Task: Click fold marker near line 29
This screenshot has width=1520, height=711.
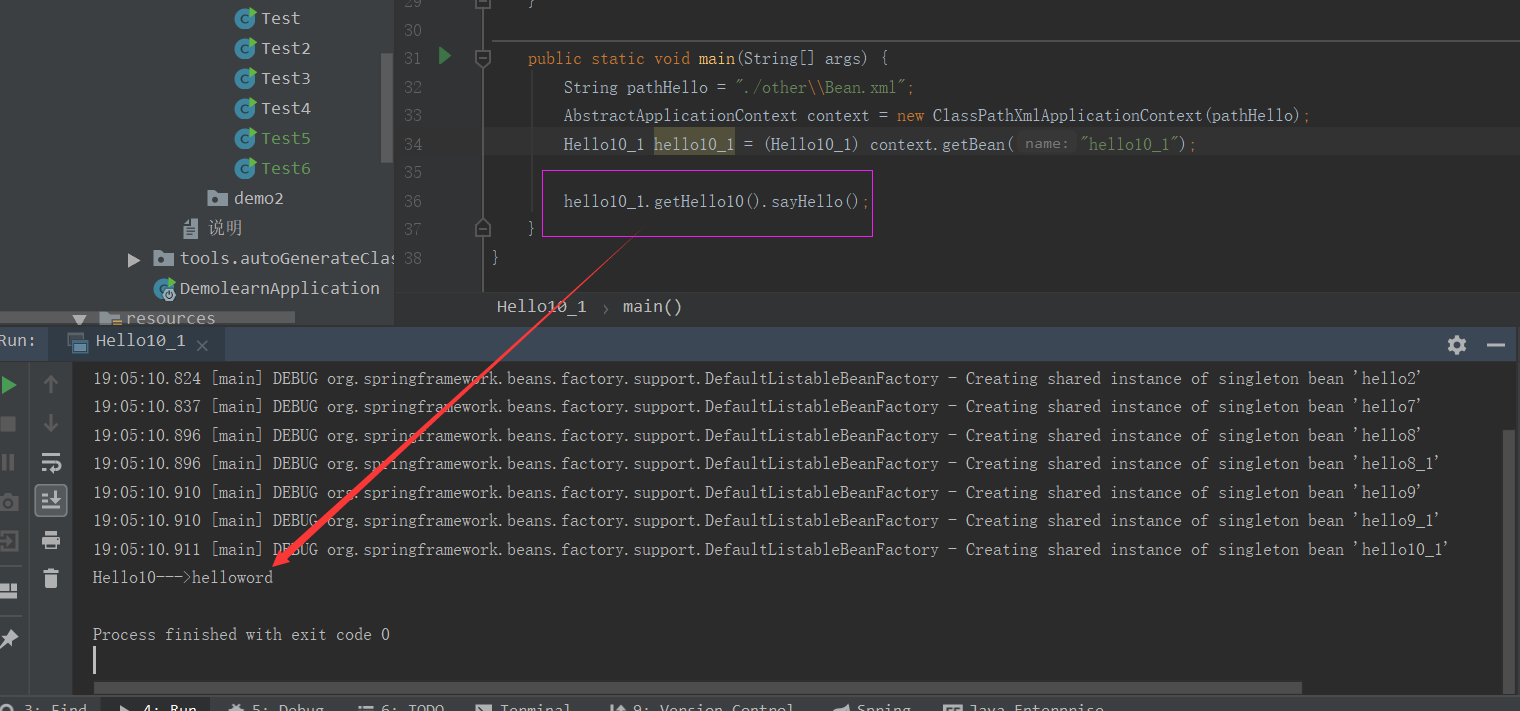Action: pyautogui.click(x=483, y=5)
